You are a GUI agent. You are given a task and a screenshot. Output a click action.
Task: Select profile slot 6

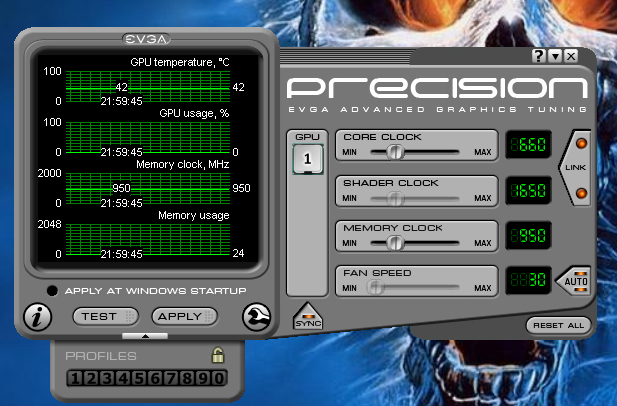(155, 378)
